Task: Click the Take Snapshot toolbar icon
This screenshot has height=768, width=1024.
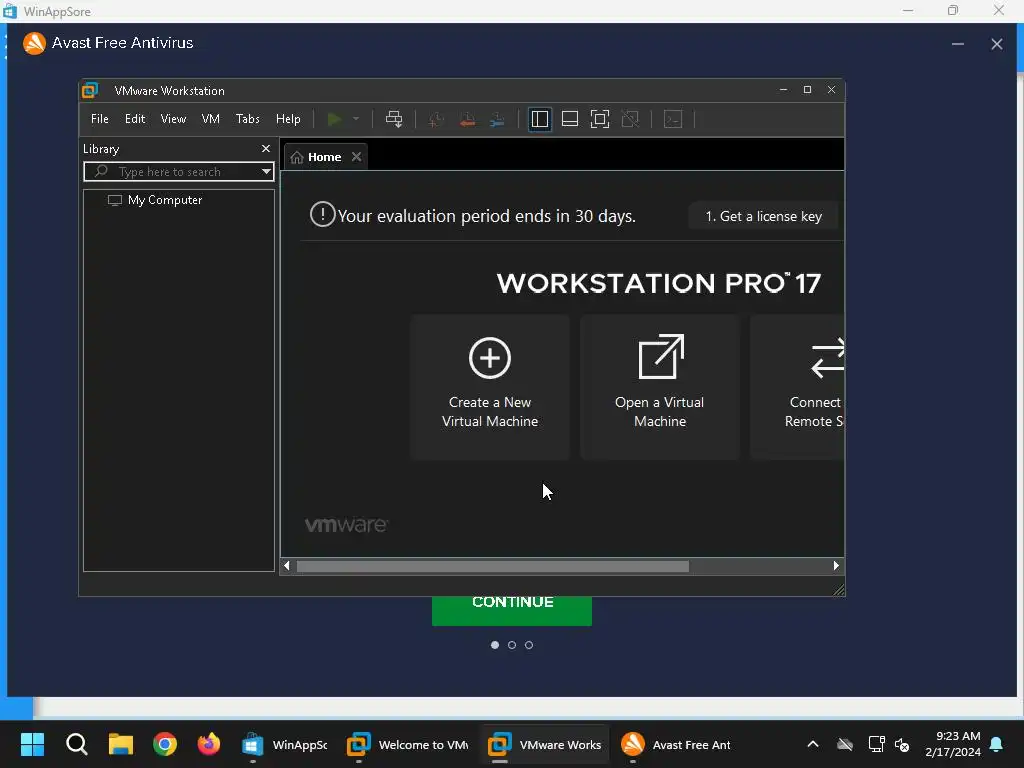Action: [x=436, y=119]
